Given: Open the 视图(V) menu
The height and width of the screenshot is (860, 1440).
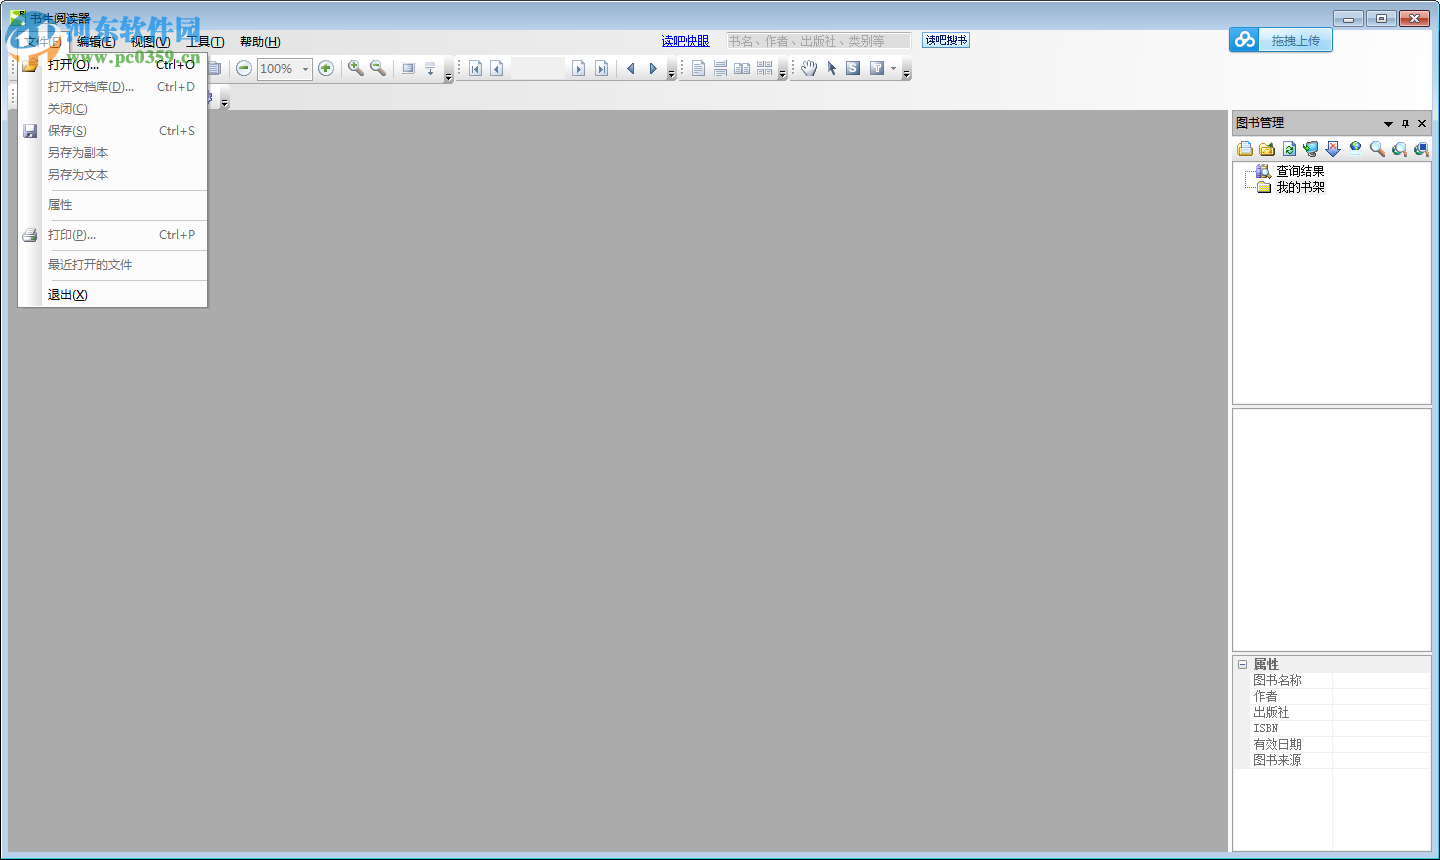Looking at the screenshot, I should 150,42.
